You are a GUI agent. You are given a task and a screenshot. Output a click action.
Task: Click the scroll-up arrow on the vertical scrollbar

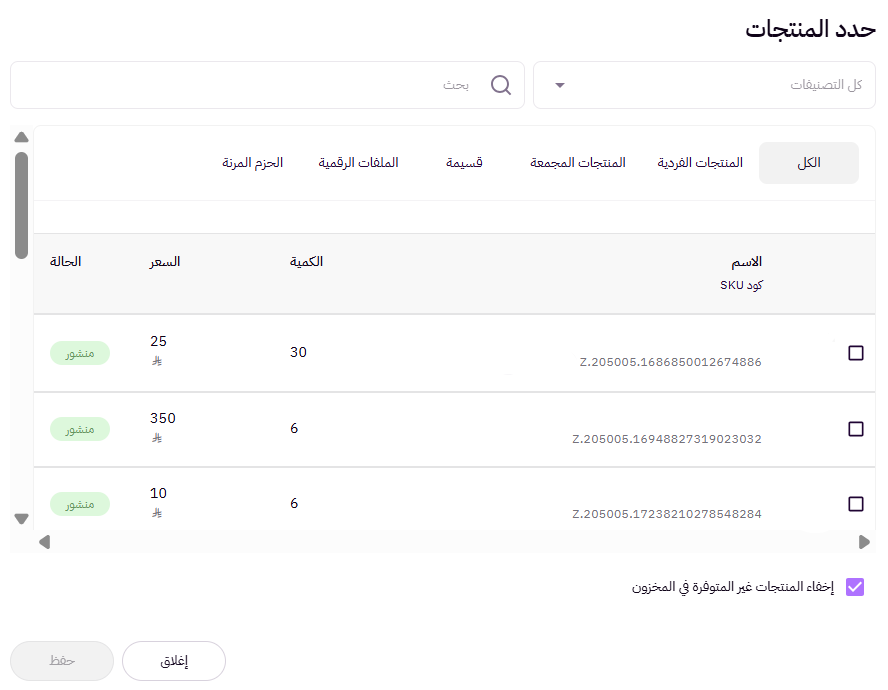click(x=21, y=137)
